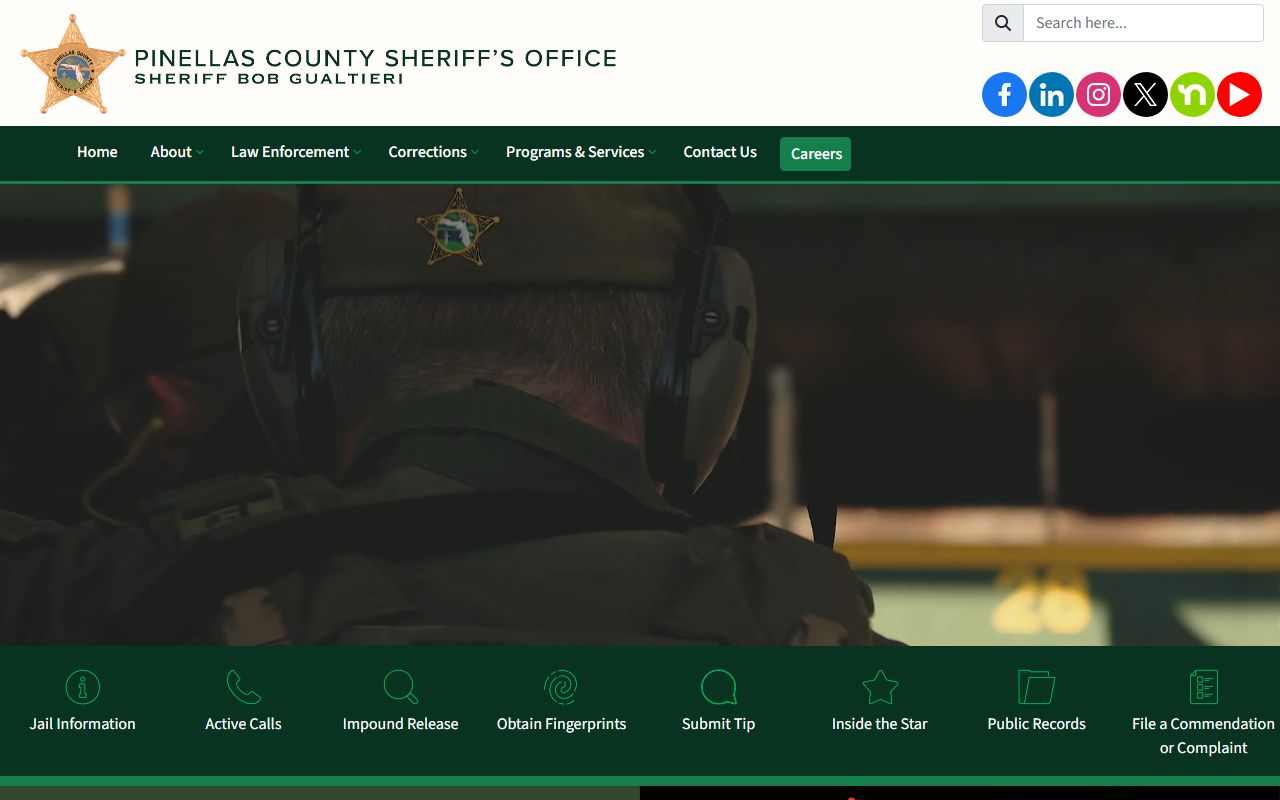Open the Corrections menu item
Image resolution: width=1280 pixels, height=800 pixels.
427,152
